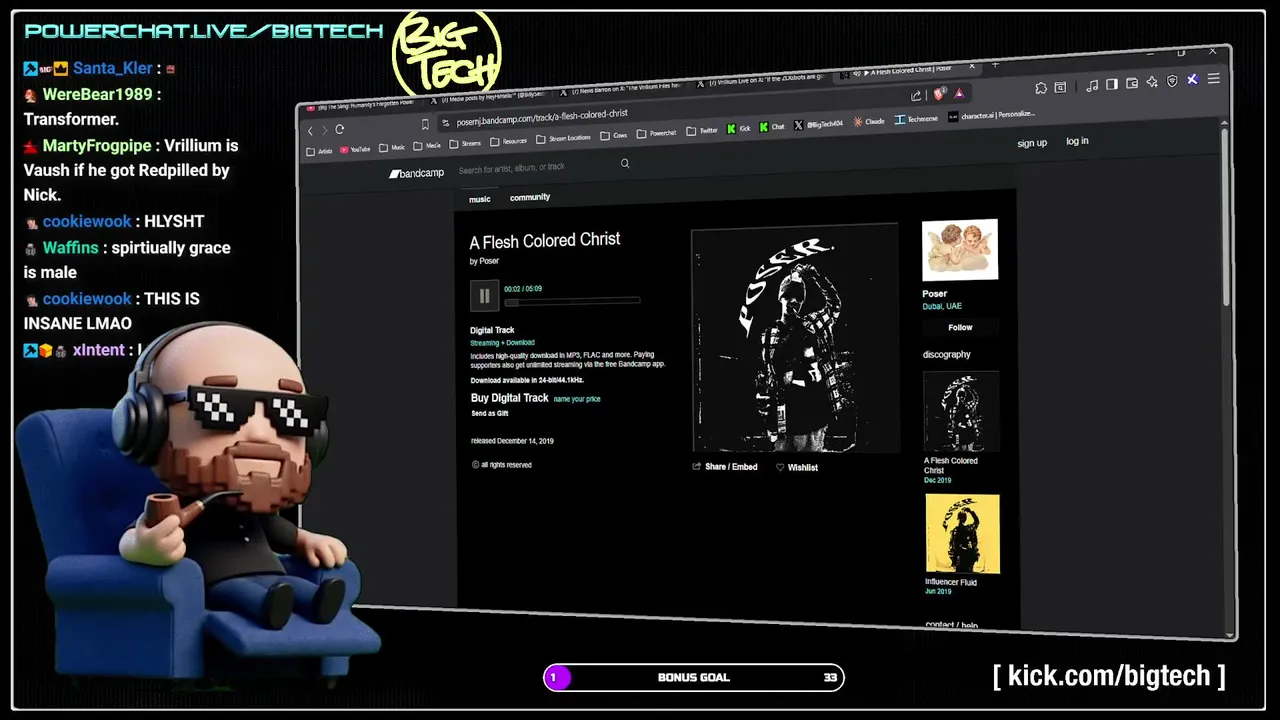The image size is (1280, 720).
Task: Open the Chat bookmark
Action: 772,127
